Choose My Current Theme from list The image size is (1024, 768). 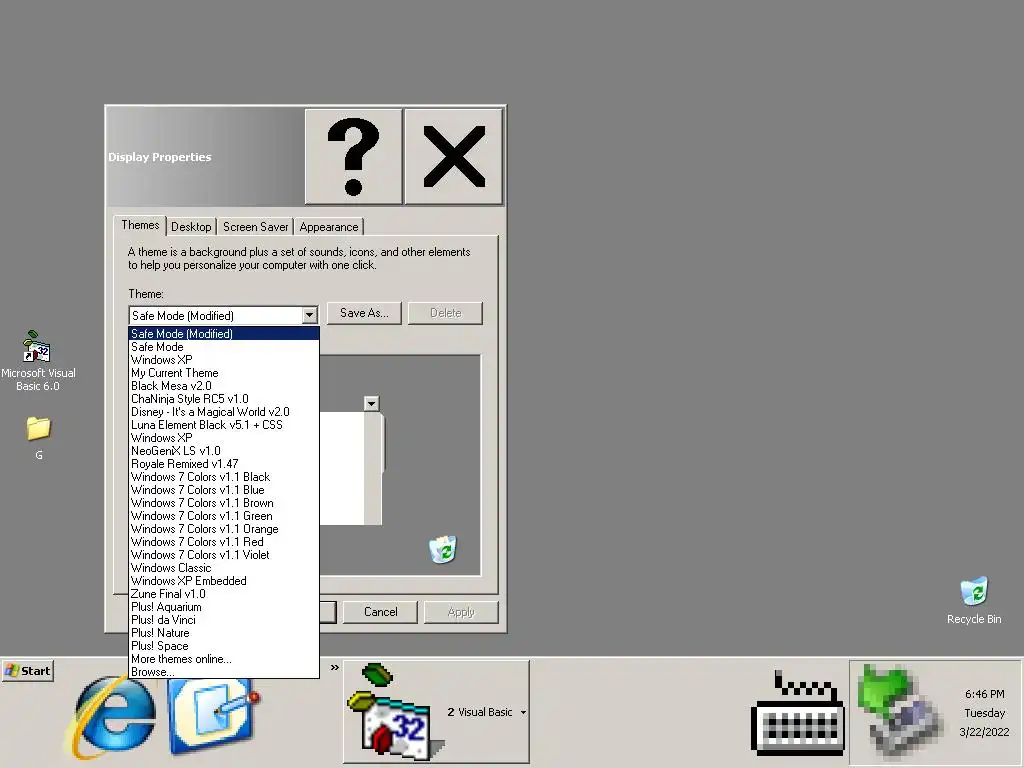224,373
